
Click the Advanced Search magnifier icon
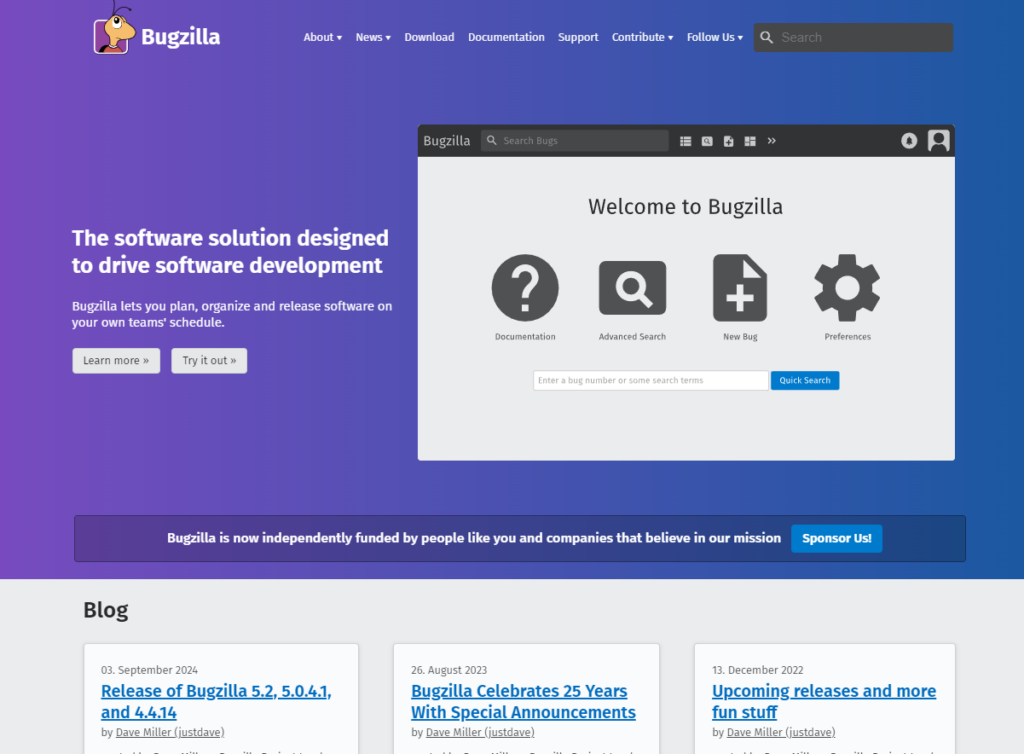632,288
